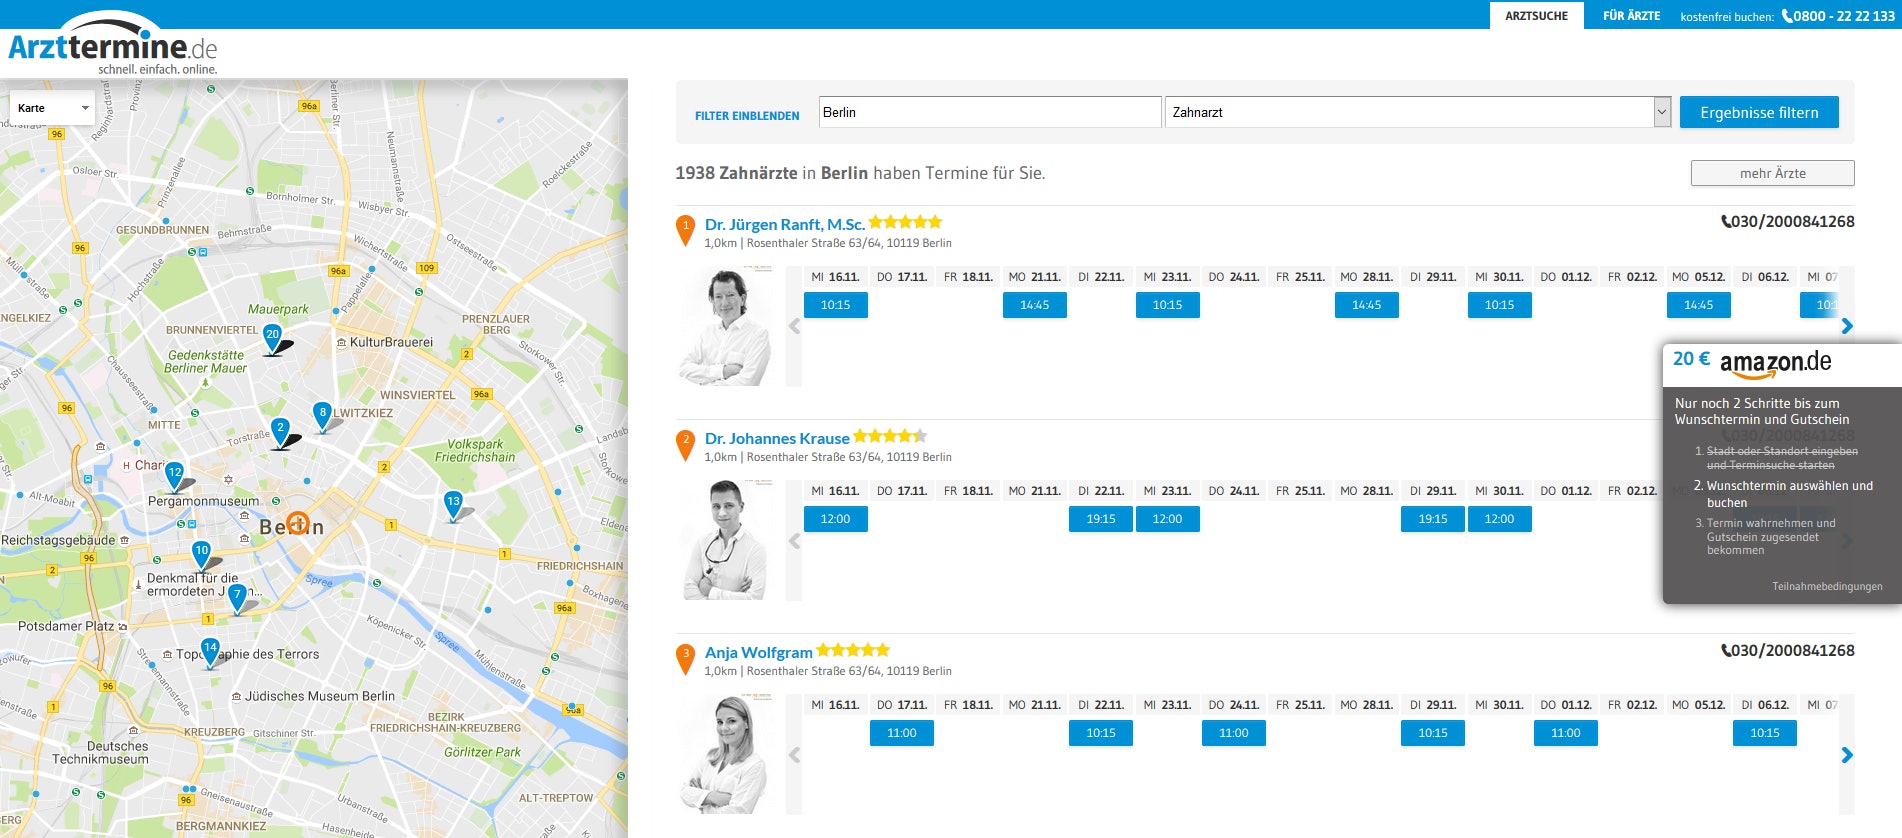1902x838 pixels.
Task: Click next dates arrow for Dr. Jürgen Ranft
Action: click(1846, 326)
